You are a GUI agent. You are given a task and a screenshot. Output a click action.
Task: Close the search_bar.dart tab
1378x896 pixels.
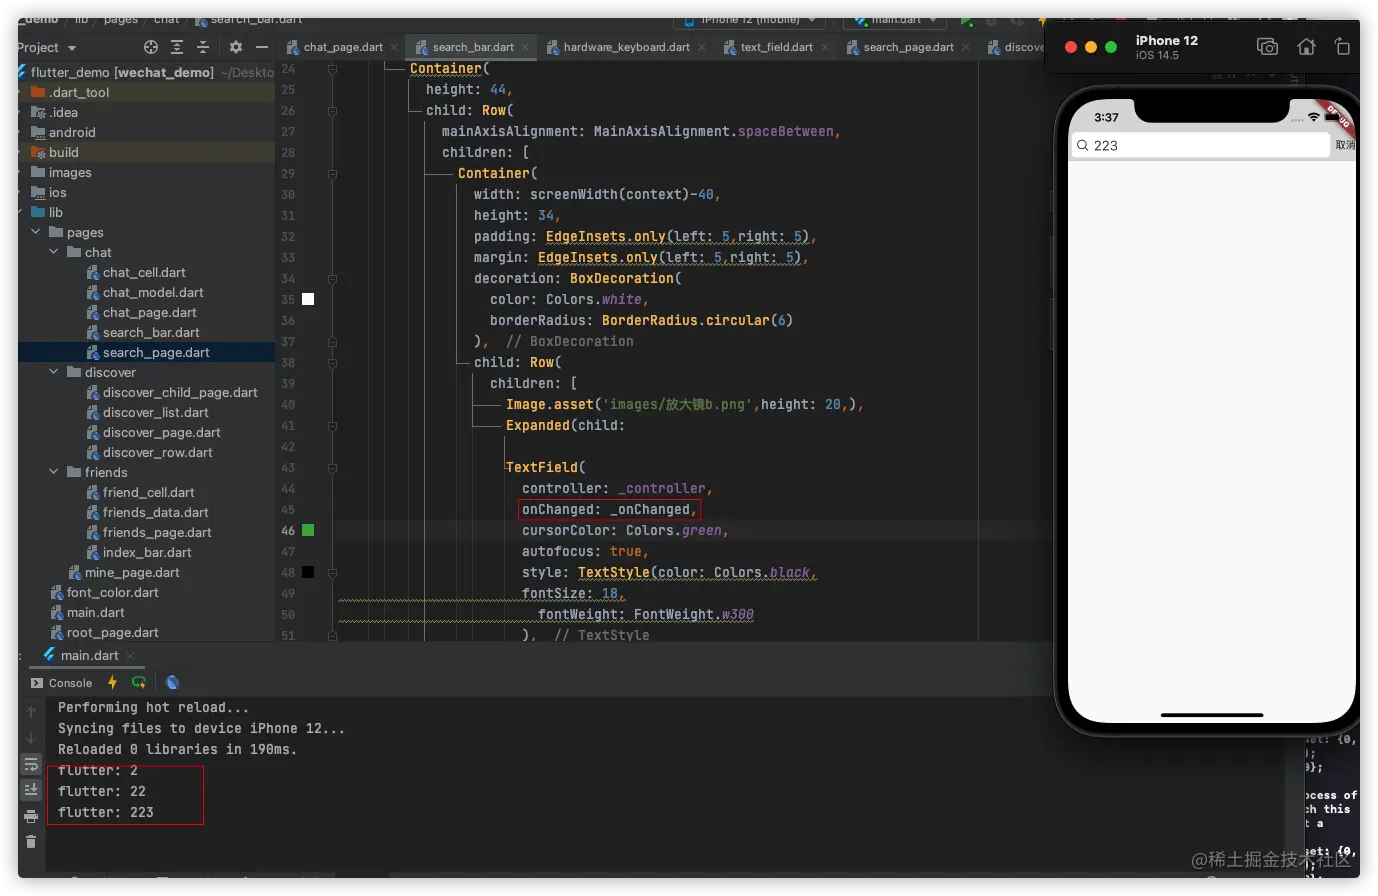[525, 47]
